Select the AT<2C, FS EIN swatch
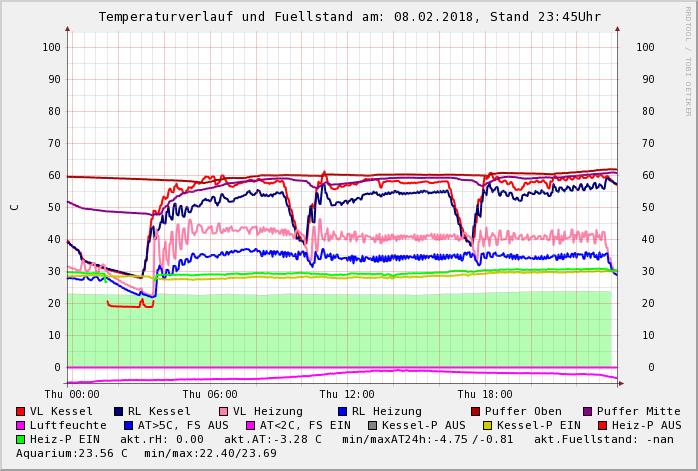The image size is (698, 471). [251, 425]
